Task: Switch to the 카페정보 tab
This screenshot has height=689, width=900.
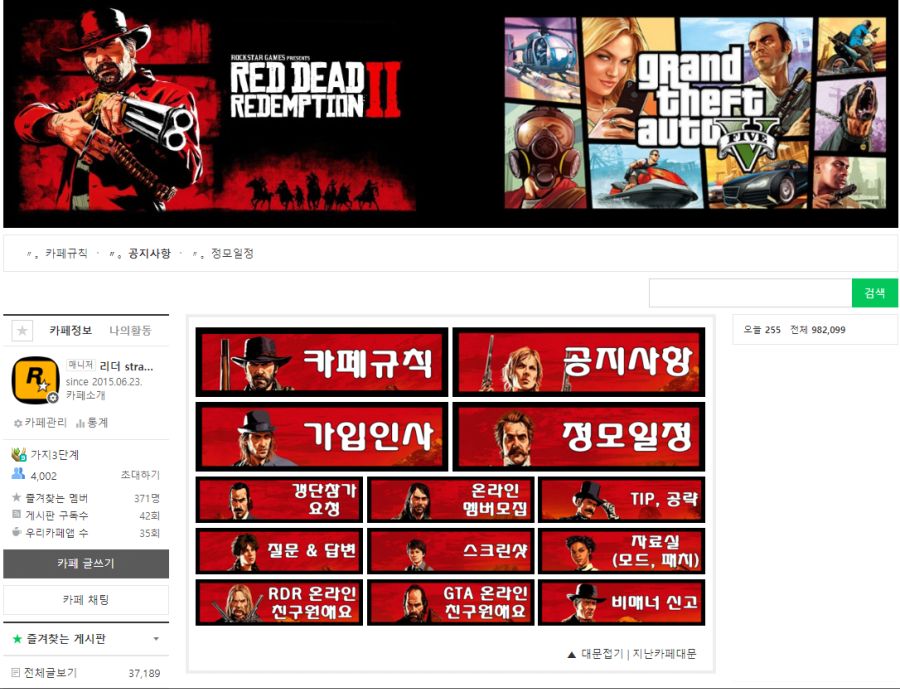Action: pyautogui.click(x=70, y=331)
